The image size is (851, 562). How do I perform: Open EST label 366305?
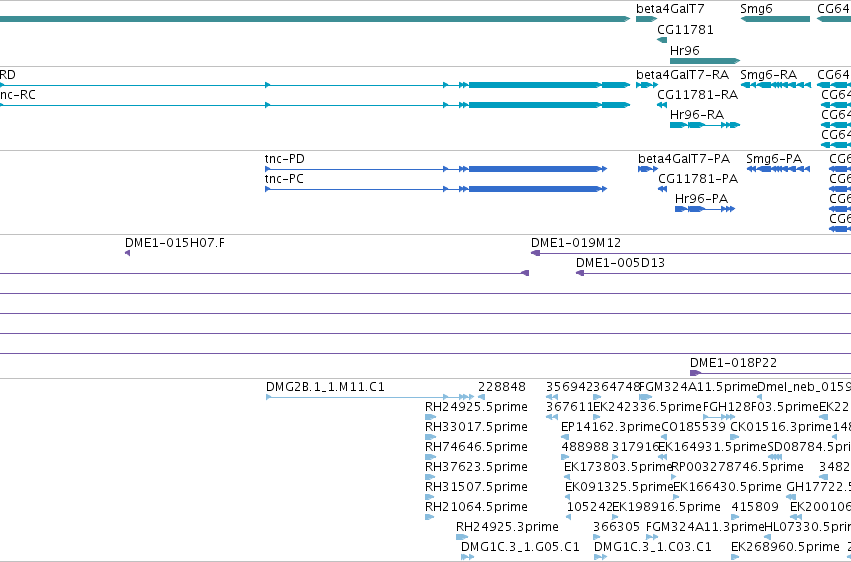pyautogui.click(x=617, y=528)
